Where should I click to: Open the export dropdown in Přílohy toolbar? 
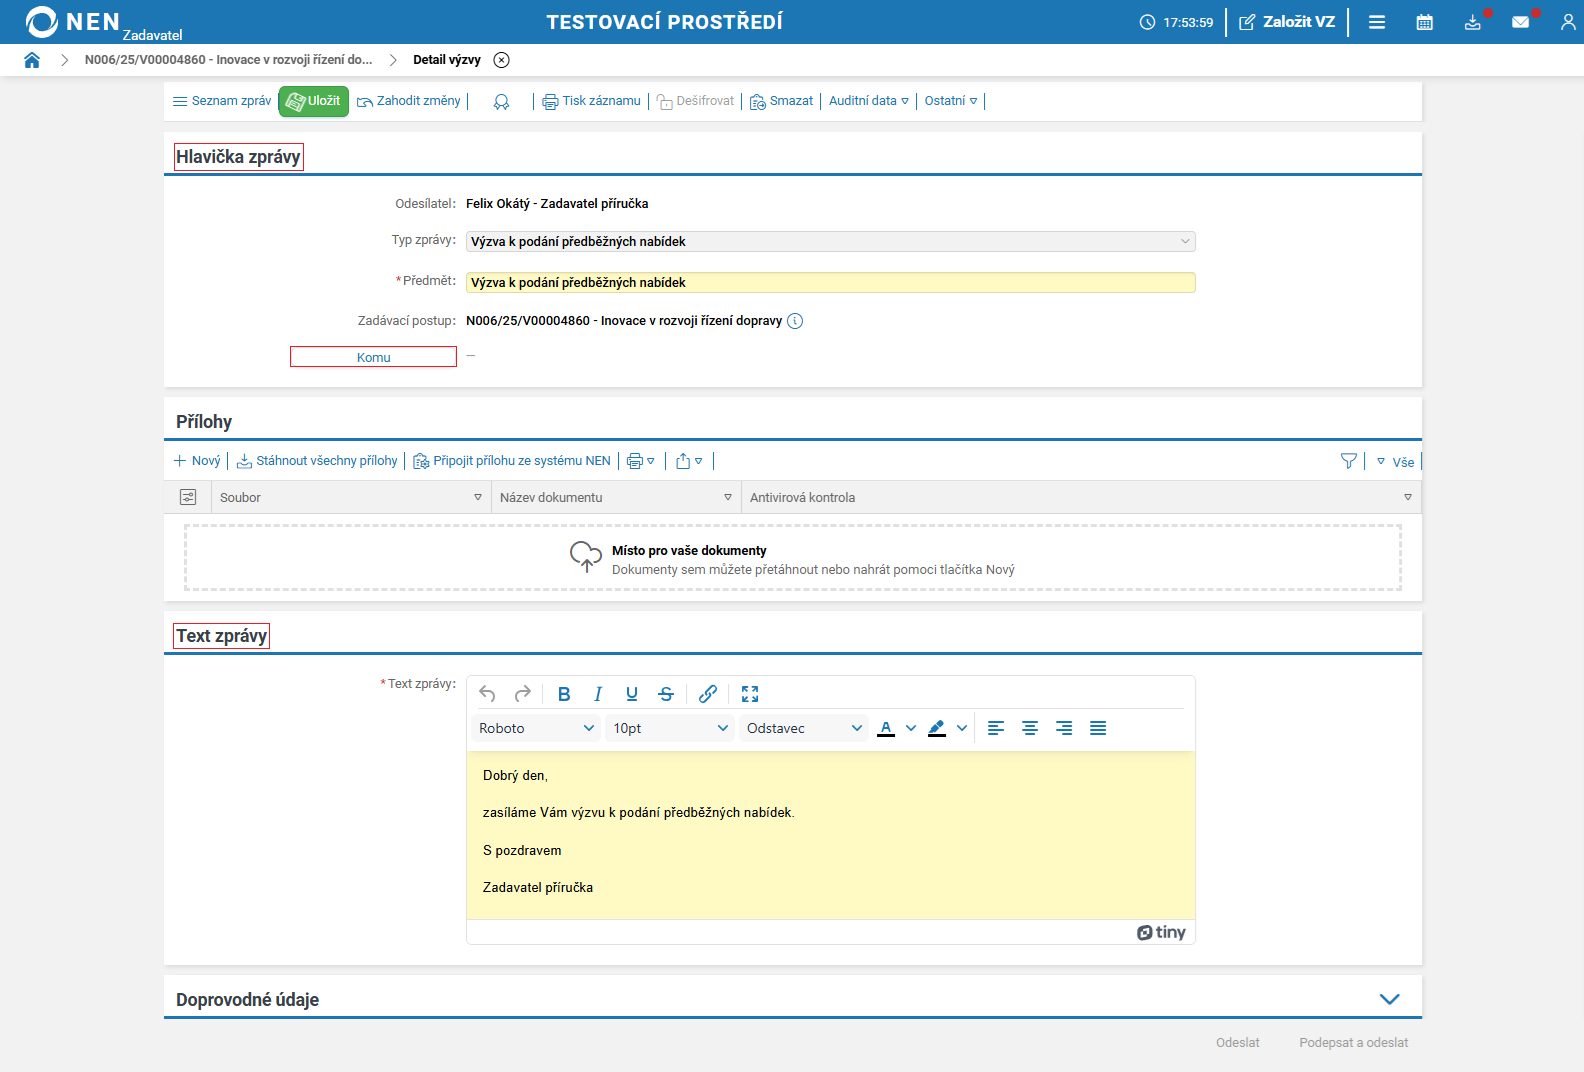click(x=689, y=461)
